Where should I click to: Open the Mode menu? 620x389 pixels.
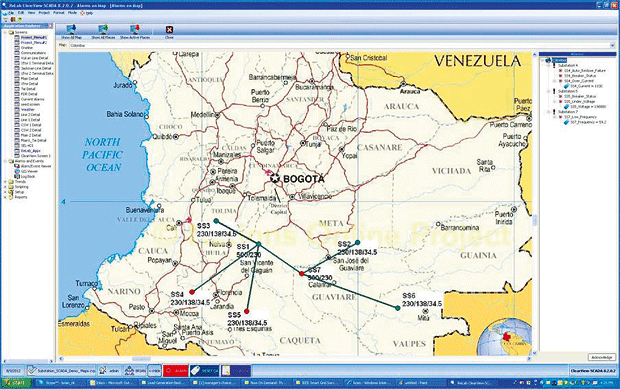pyautogui.click(x=72, y=13)
